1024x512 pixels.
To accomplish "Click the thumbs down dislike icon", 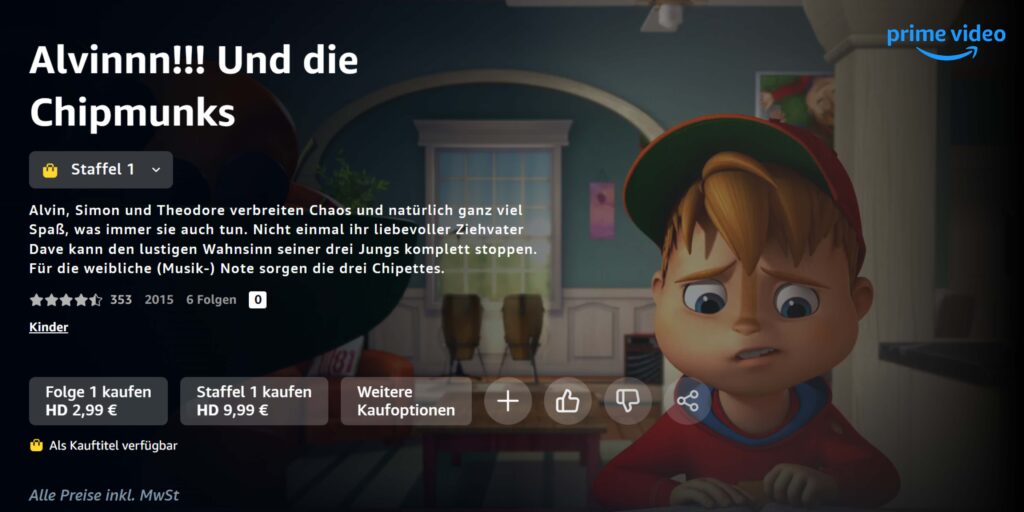I will (x=628, y=401).
